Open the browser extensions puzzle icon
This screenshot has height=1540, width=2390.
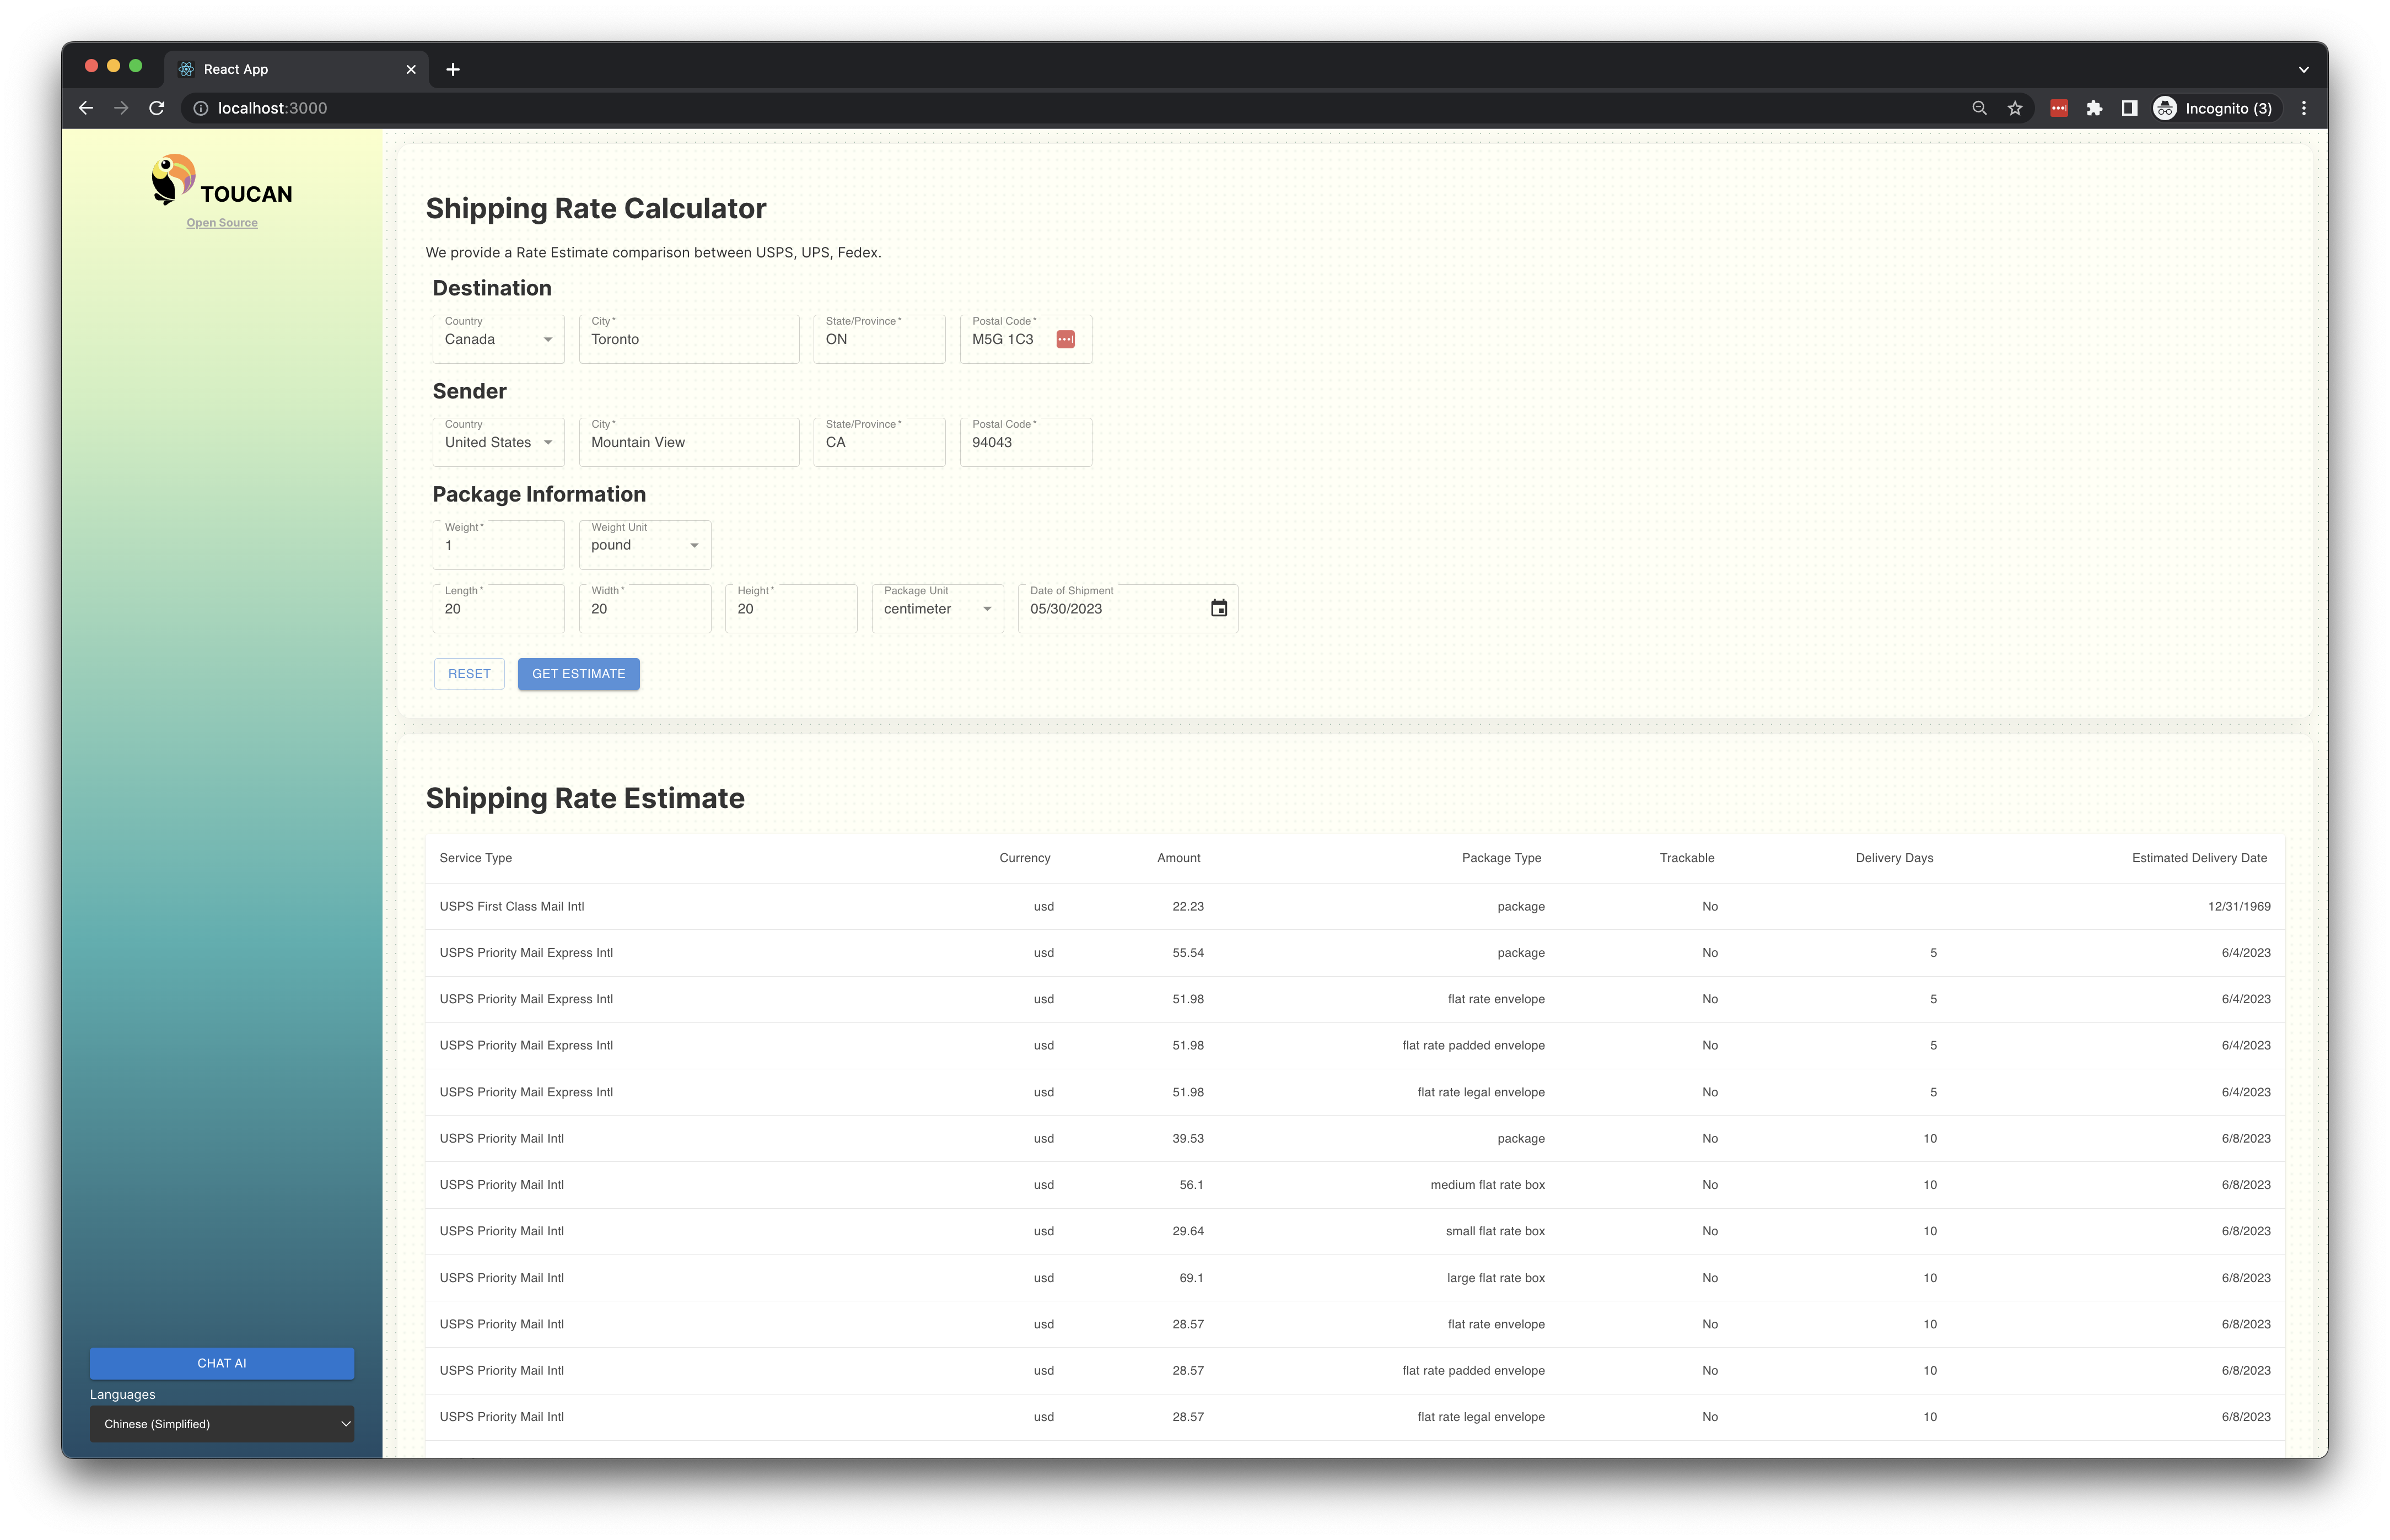point(2094,108)
